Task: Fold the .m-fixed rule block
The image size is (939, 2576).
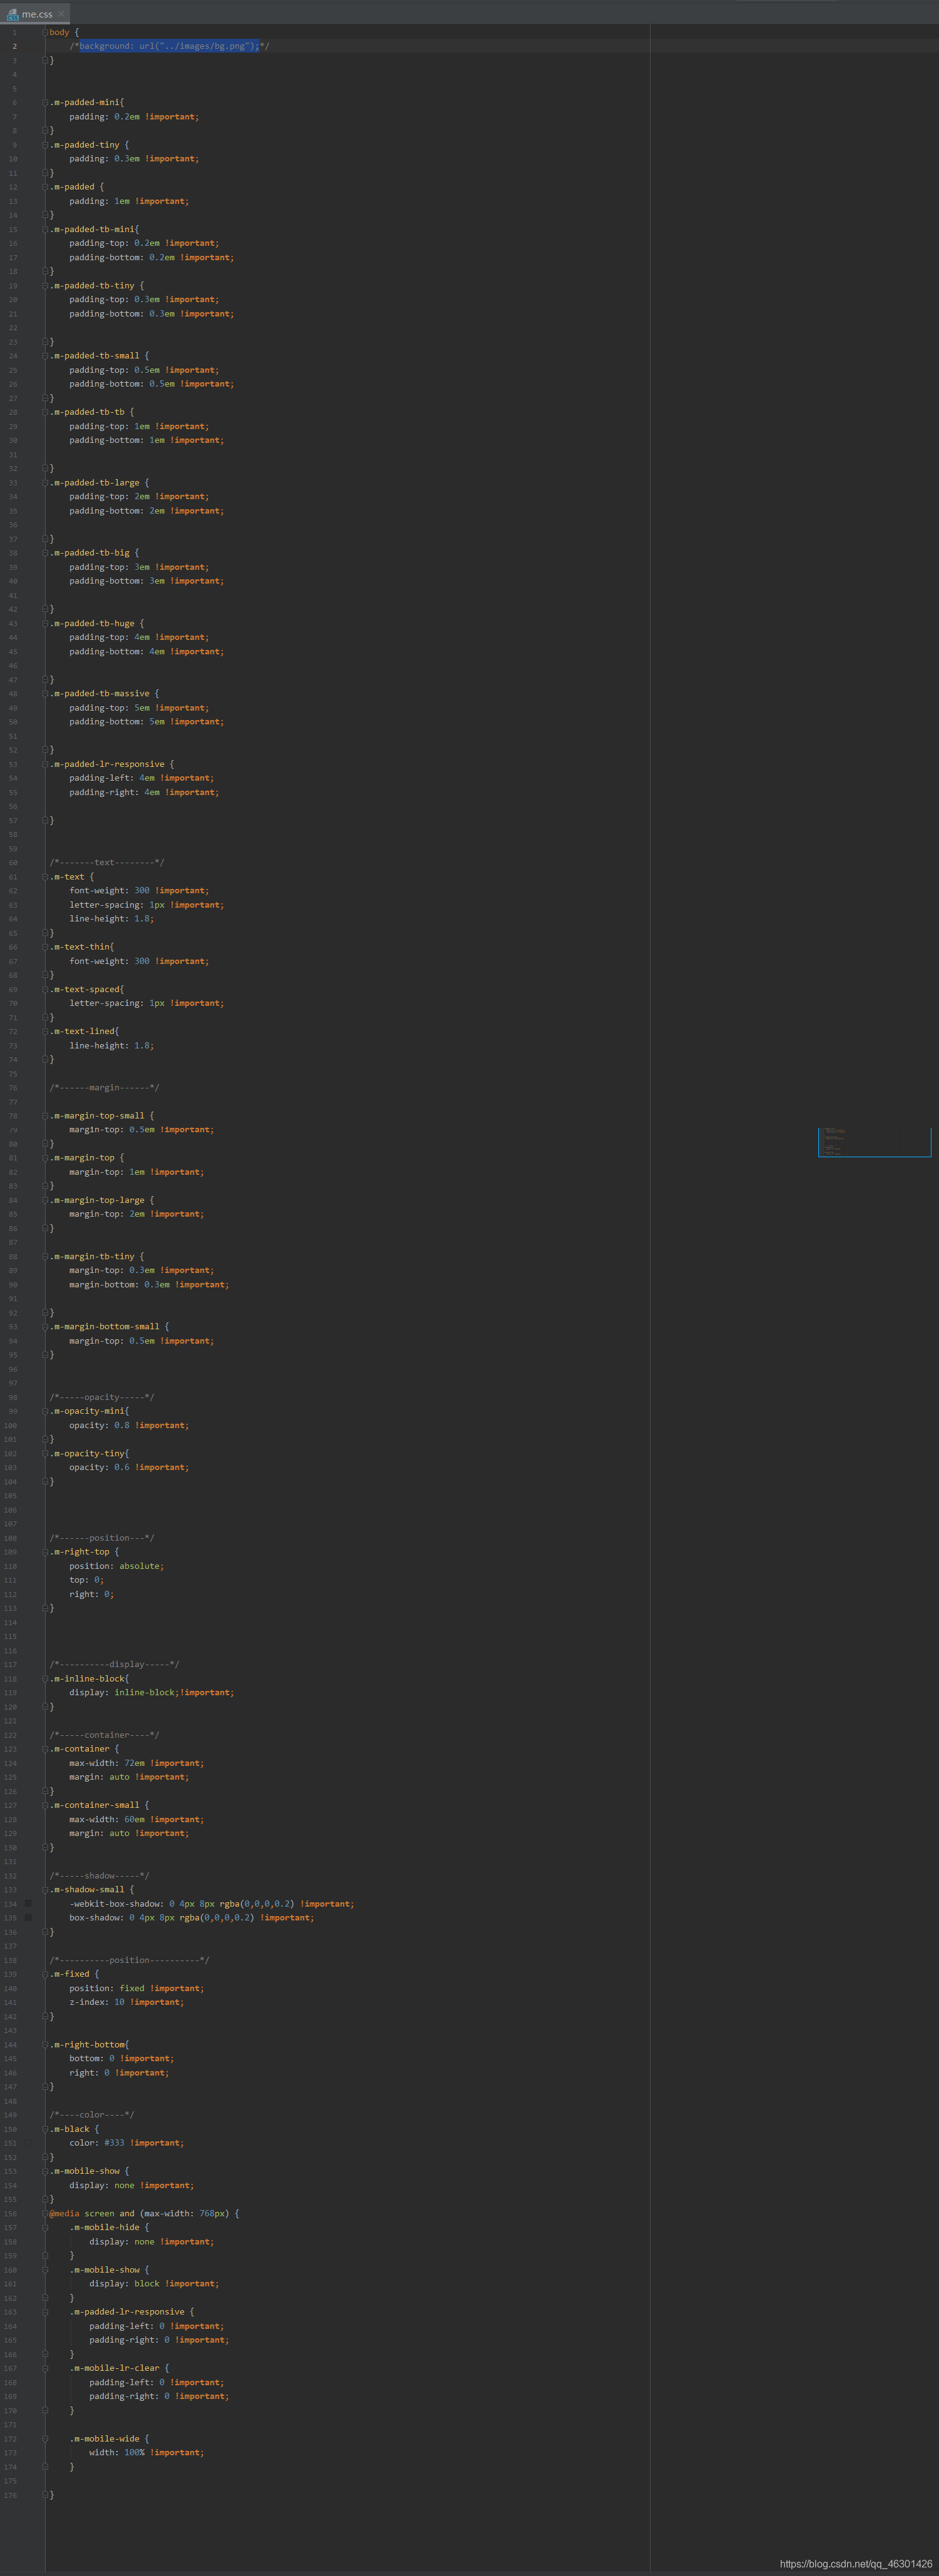Action: pos(45,1974)
